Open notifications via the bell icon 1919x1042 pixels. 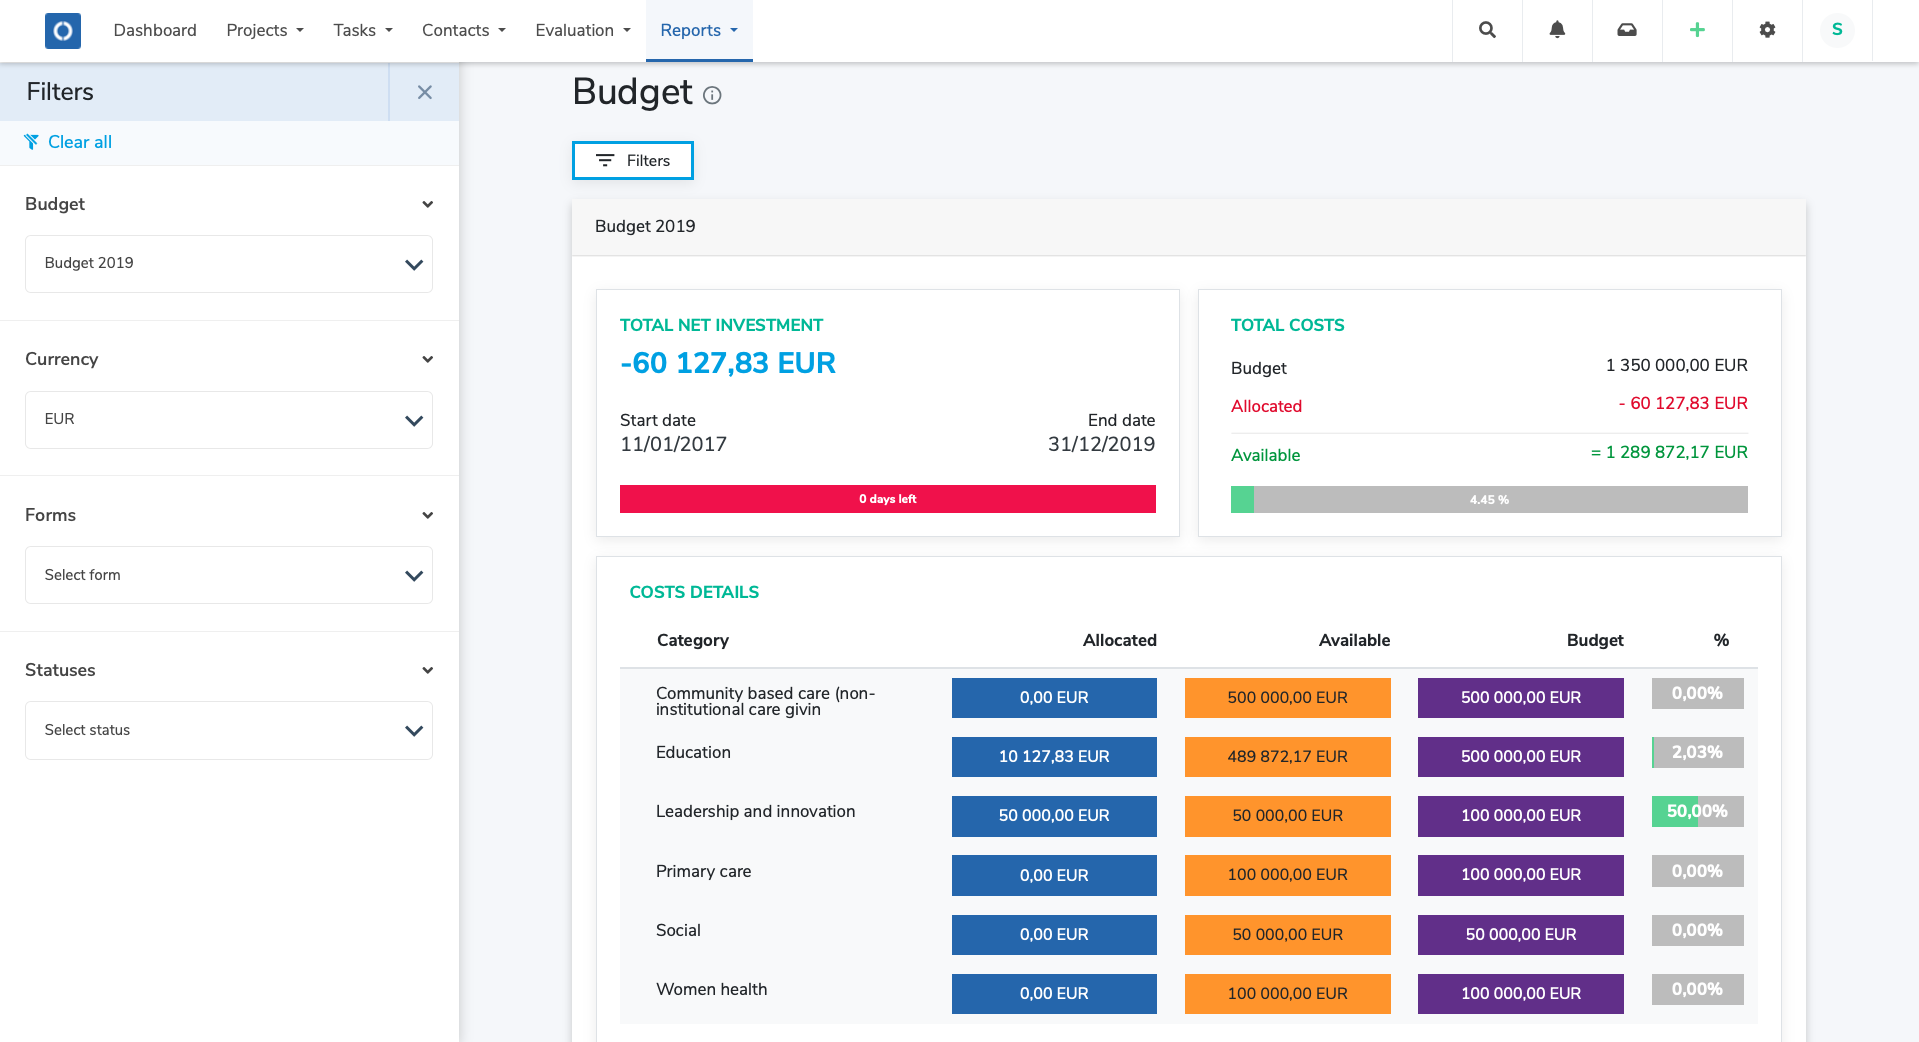pos(1556,30)
